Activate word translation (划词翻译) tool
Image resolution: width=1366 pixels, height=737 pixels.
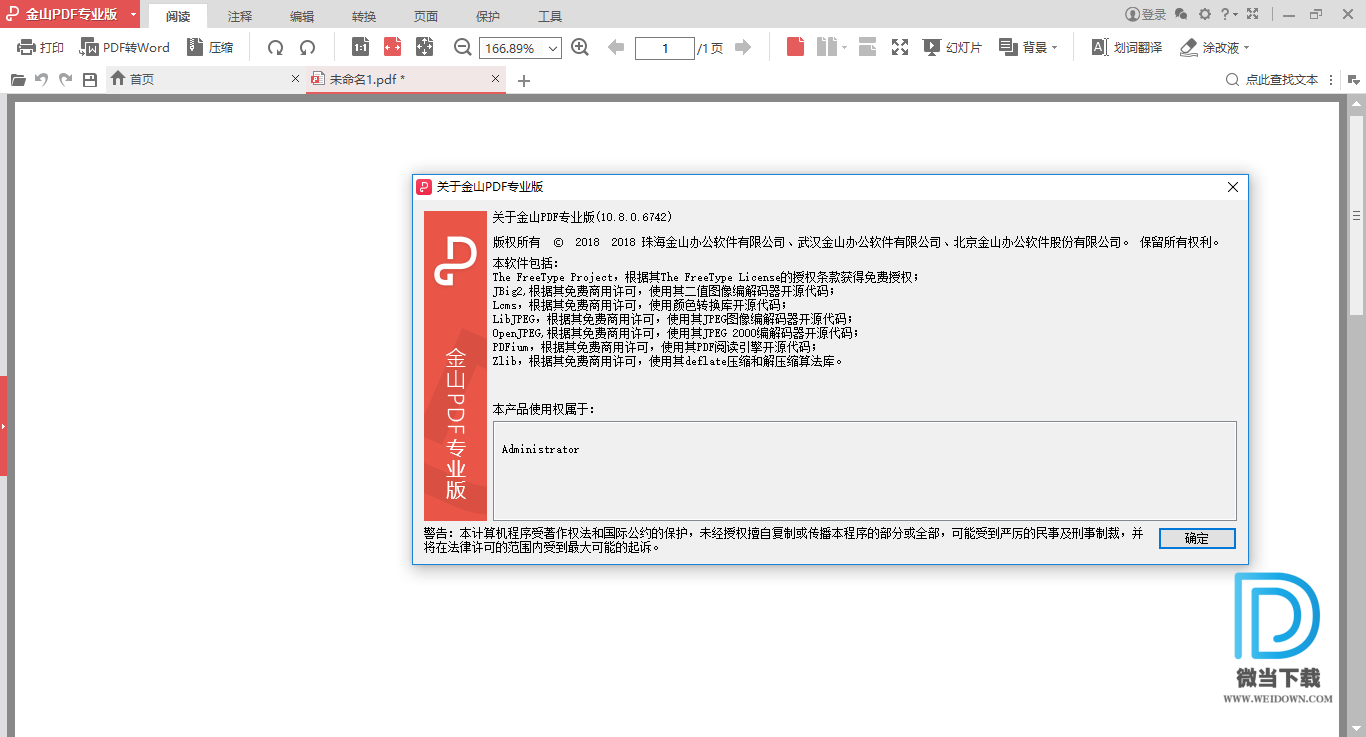point(1126,47)
